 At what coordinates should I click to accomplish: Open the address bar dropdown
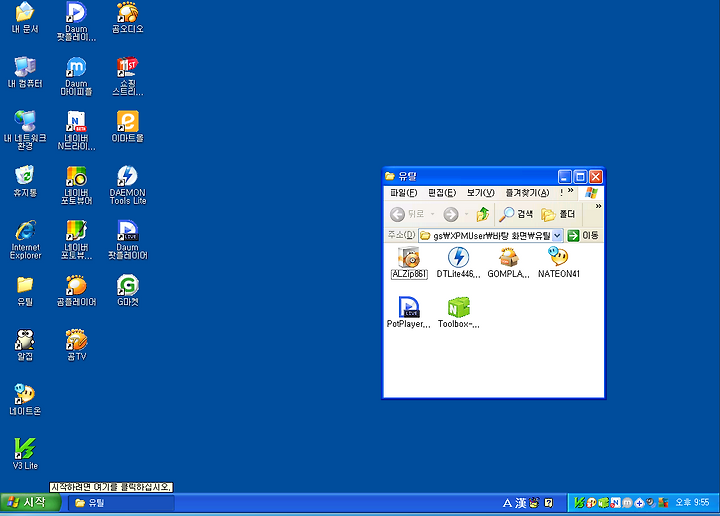[x=557, y=236]
